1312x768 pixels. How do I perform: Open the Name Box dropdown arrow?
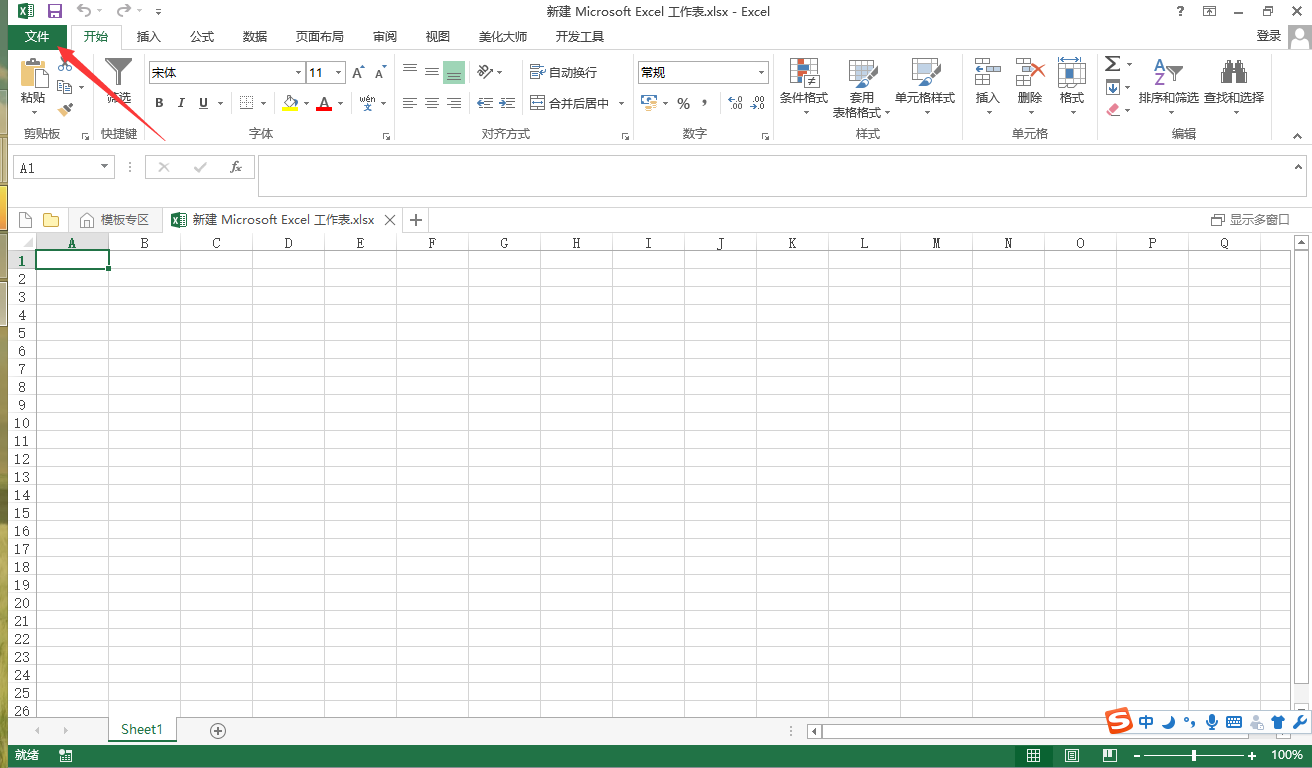pyautogui.click(x=105, y=167)
